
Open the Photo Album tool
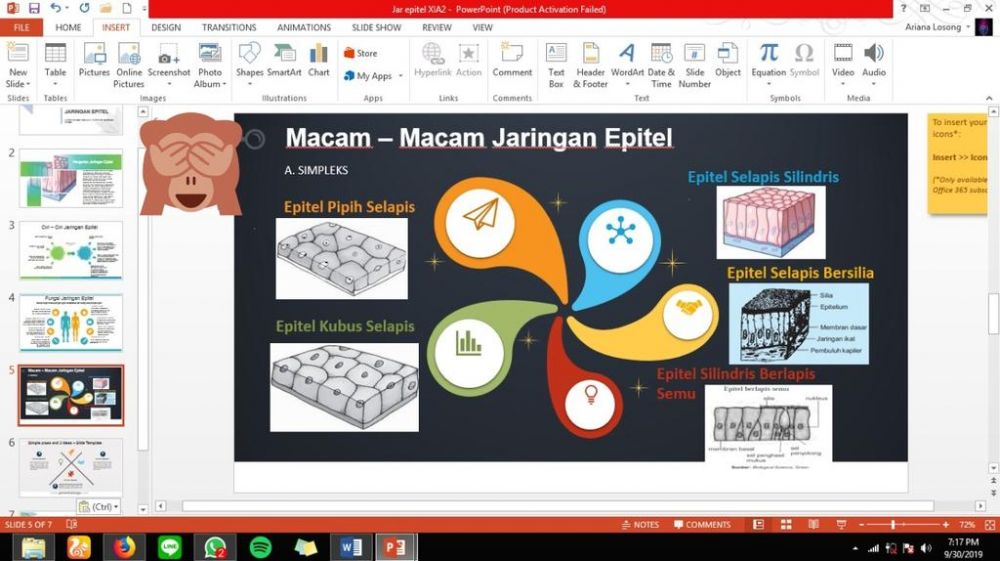point(210,65)
